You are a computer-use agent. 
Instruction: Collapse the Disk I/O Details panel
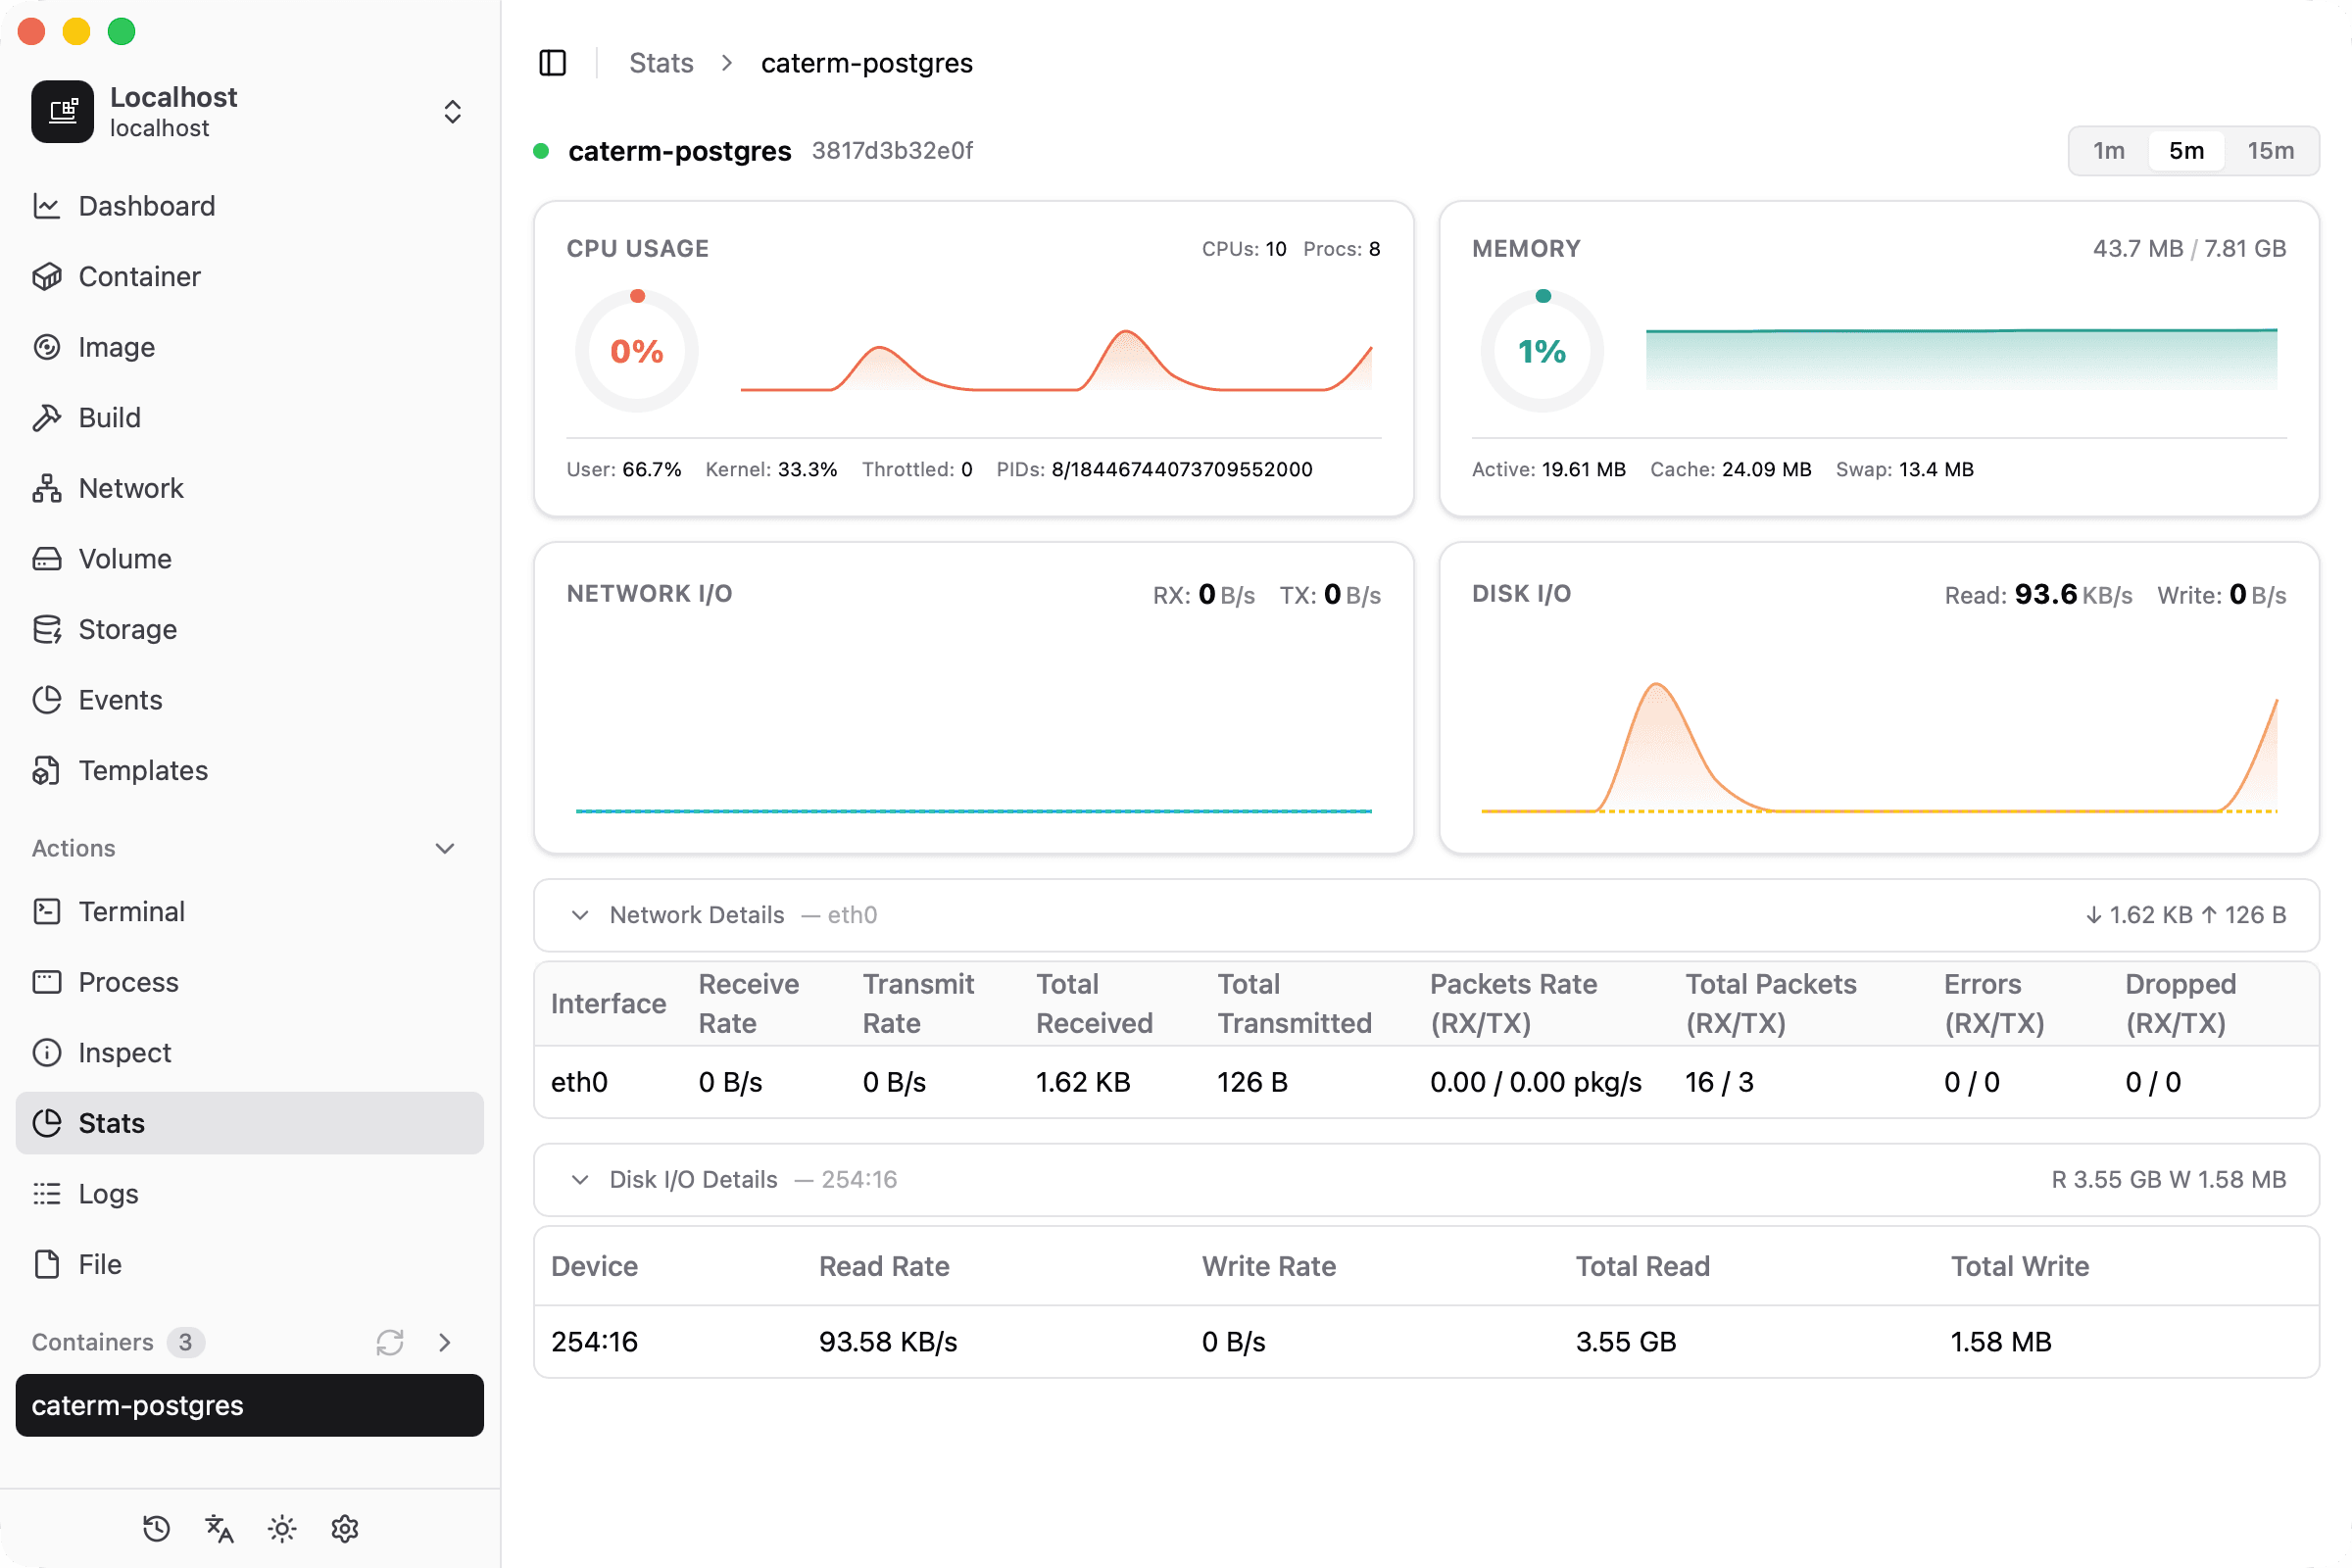pos(580,1179)
